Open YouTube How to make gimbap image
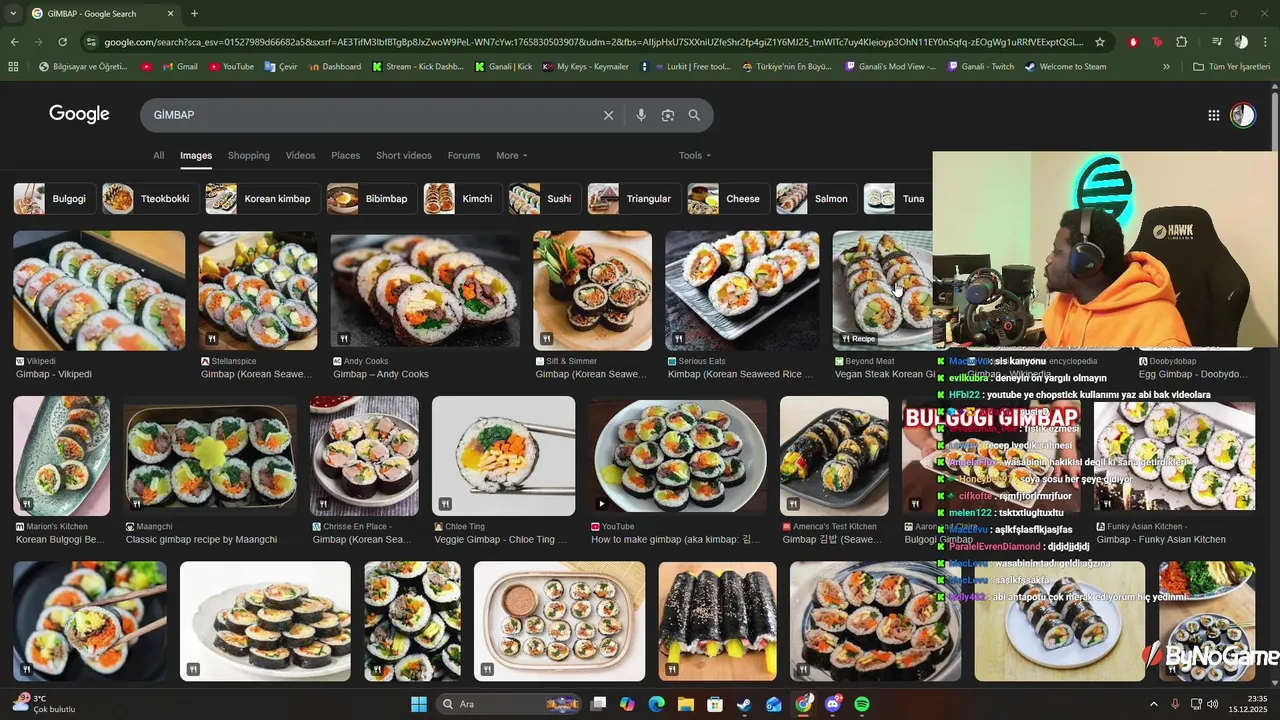This screenshot has height=720, width=1280. 678,456
